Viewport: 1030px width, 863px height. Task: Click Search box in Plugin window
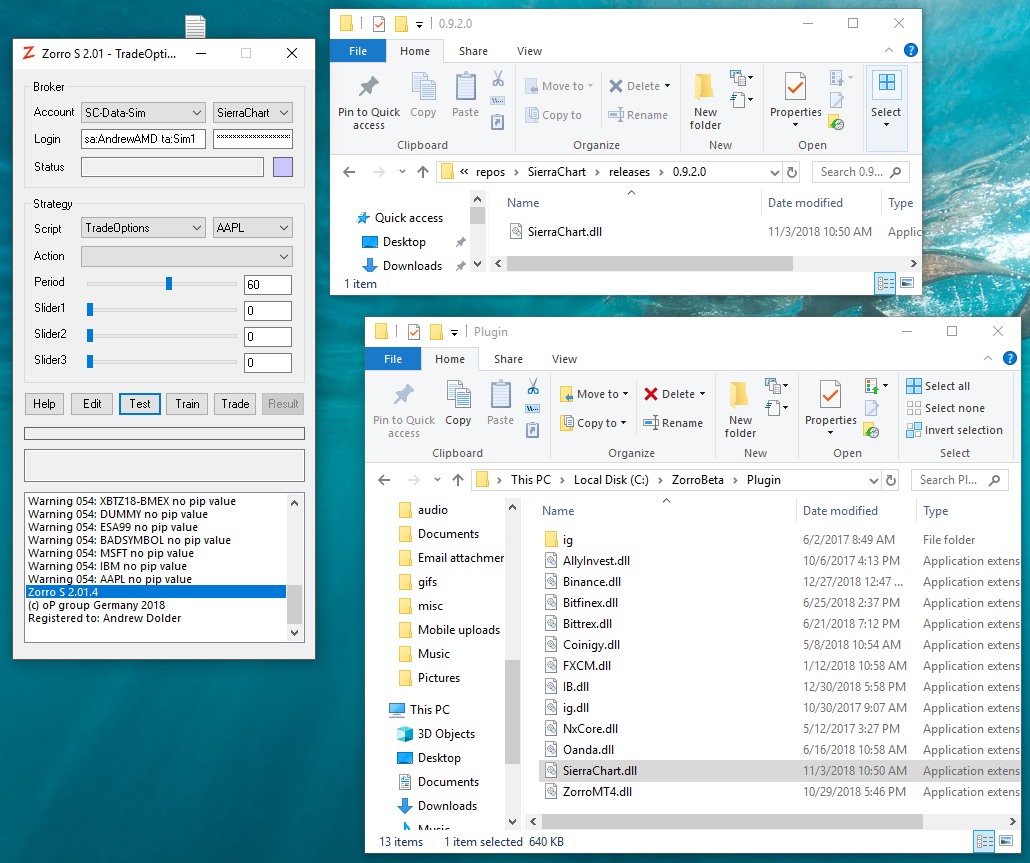(x=960, y=480)
